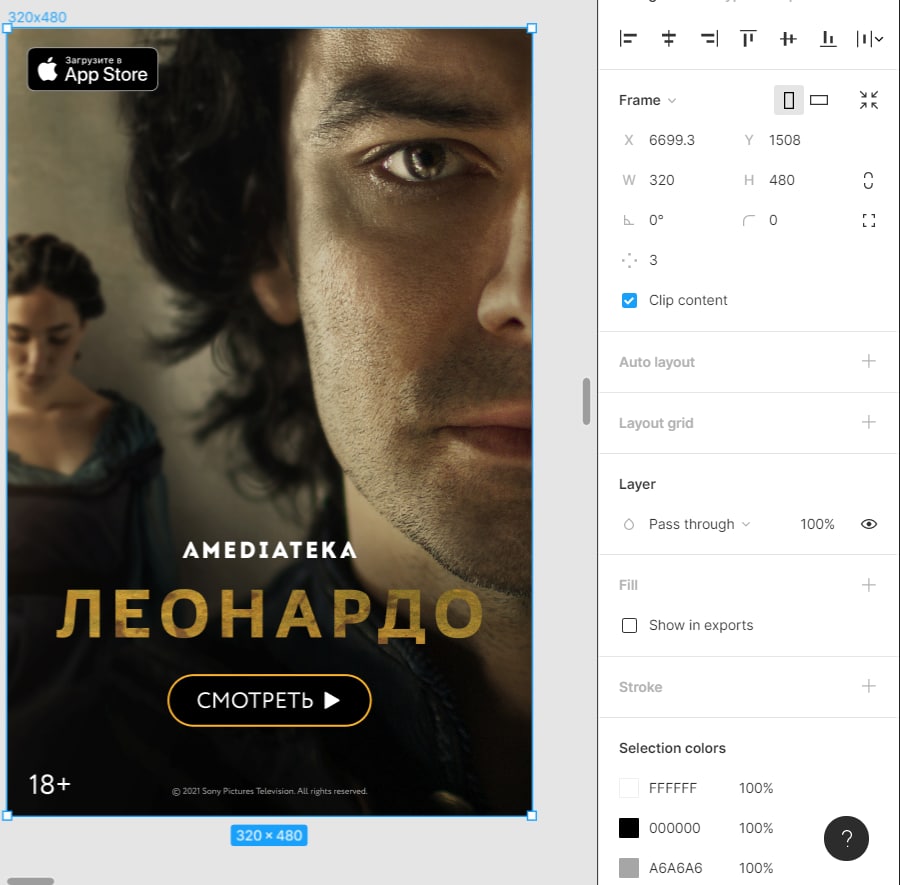
Task: Align selection to the left
Action: [628, 38]
